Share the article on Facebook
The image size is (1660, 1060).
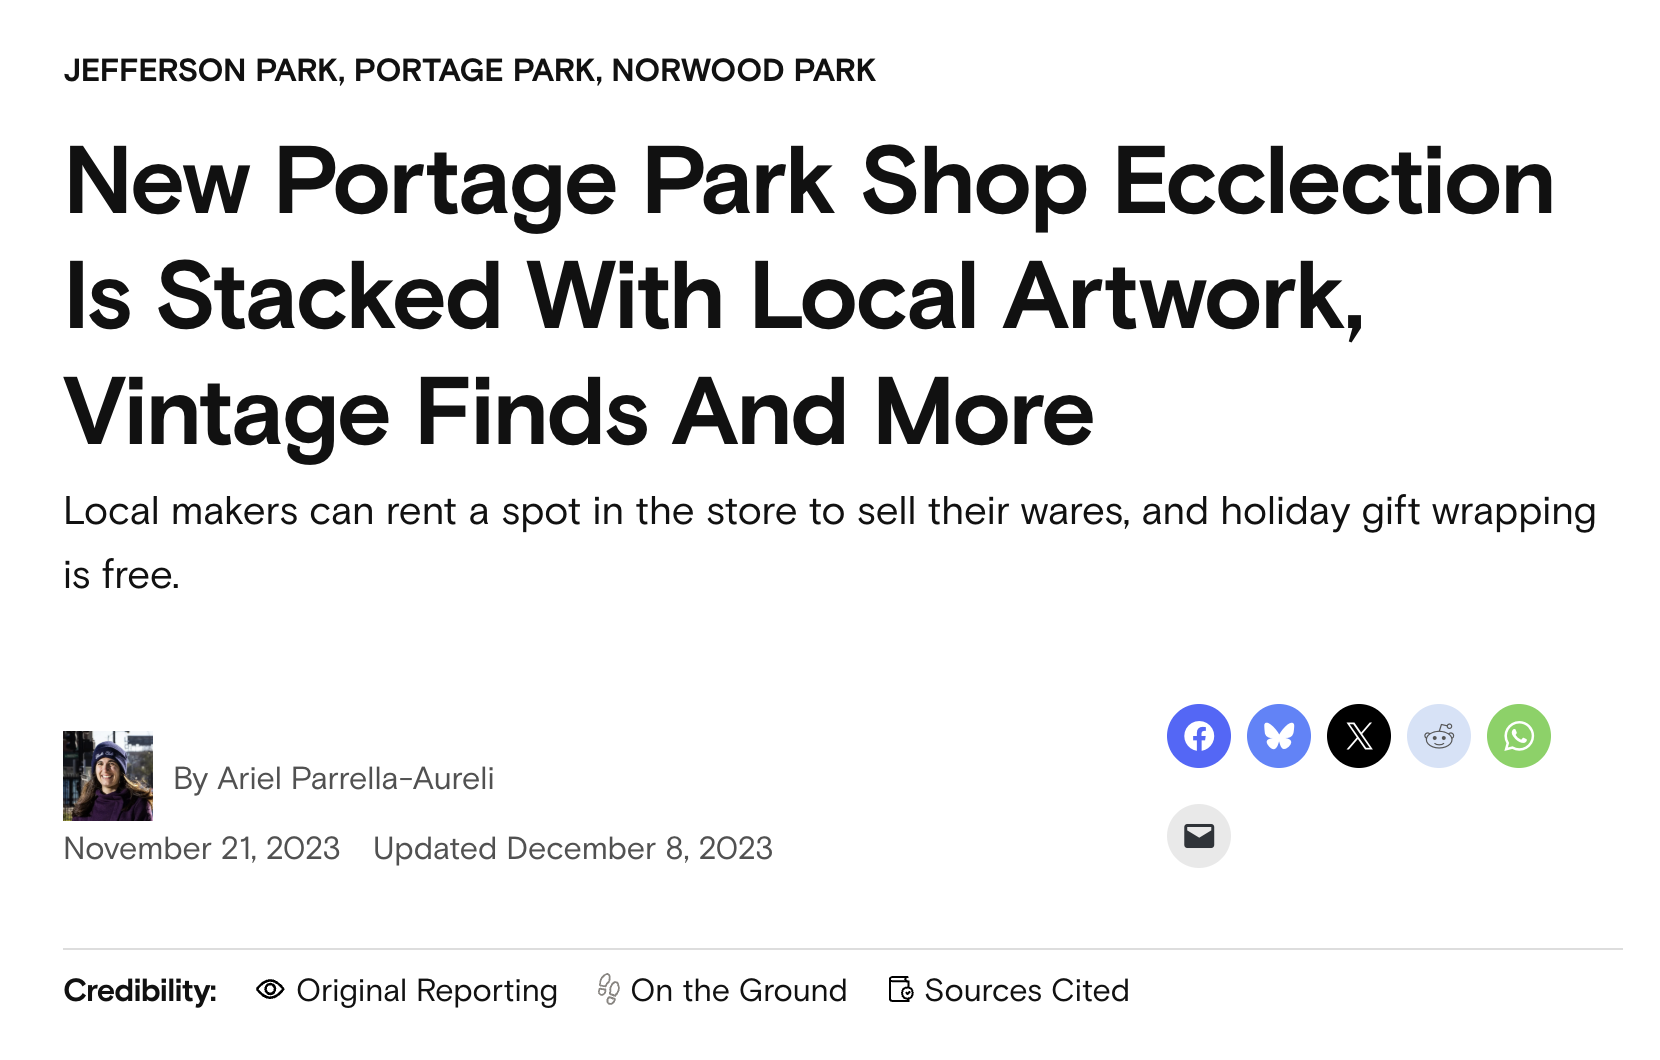click(x=1198, y=736)
